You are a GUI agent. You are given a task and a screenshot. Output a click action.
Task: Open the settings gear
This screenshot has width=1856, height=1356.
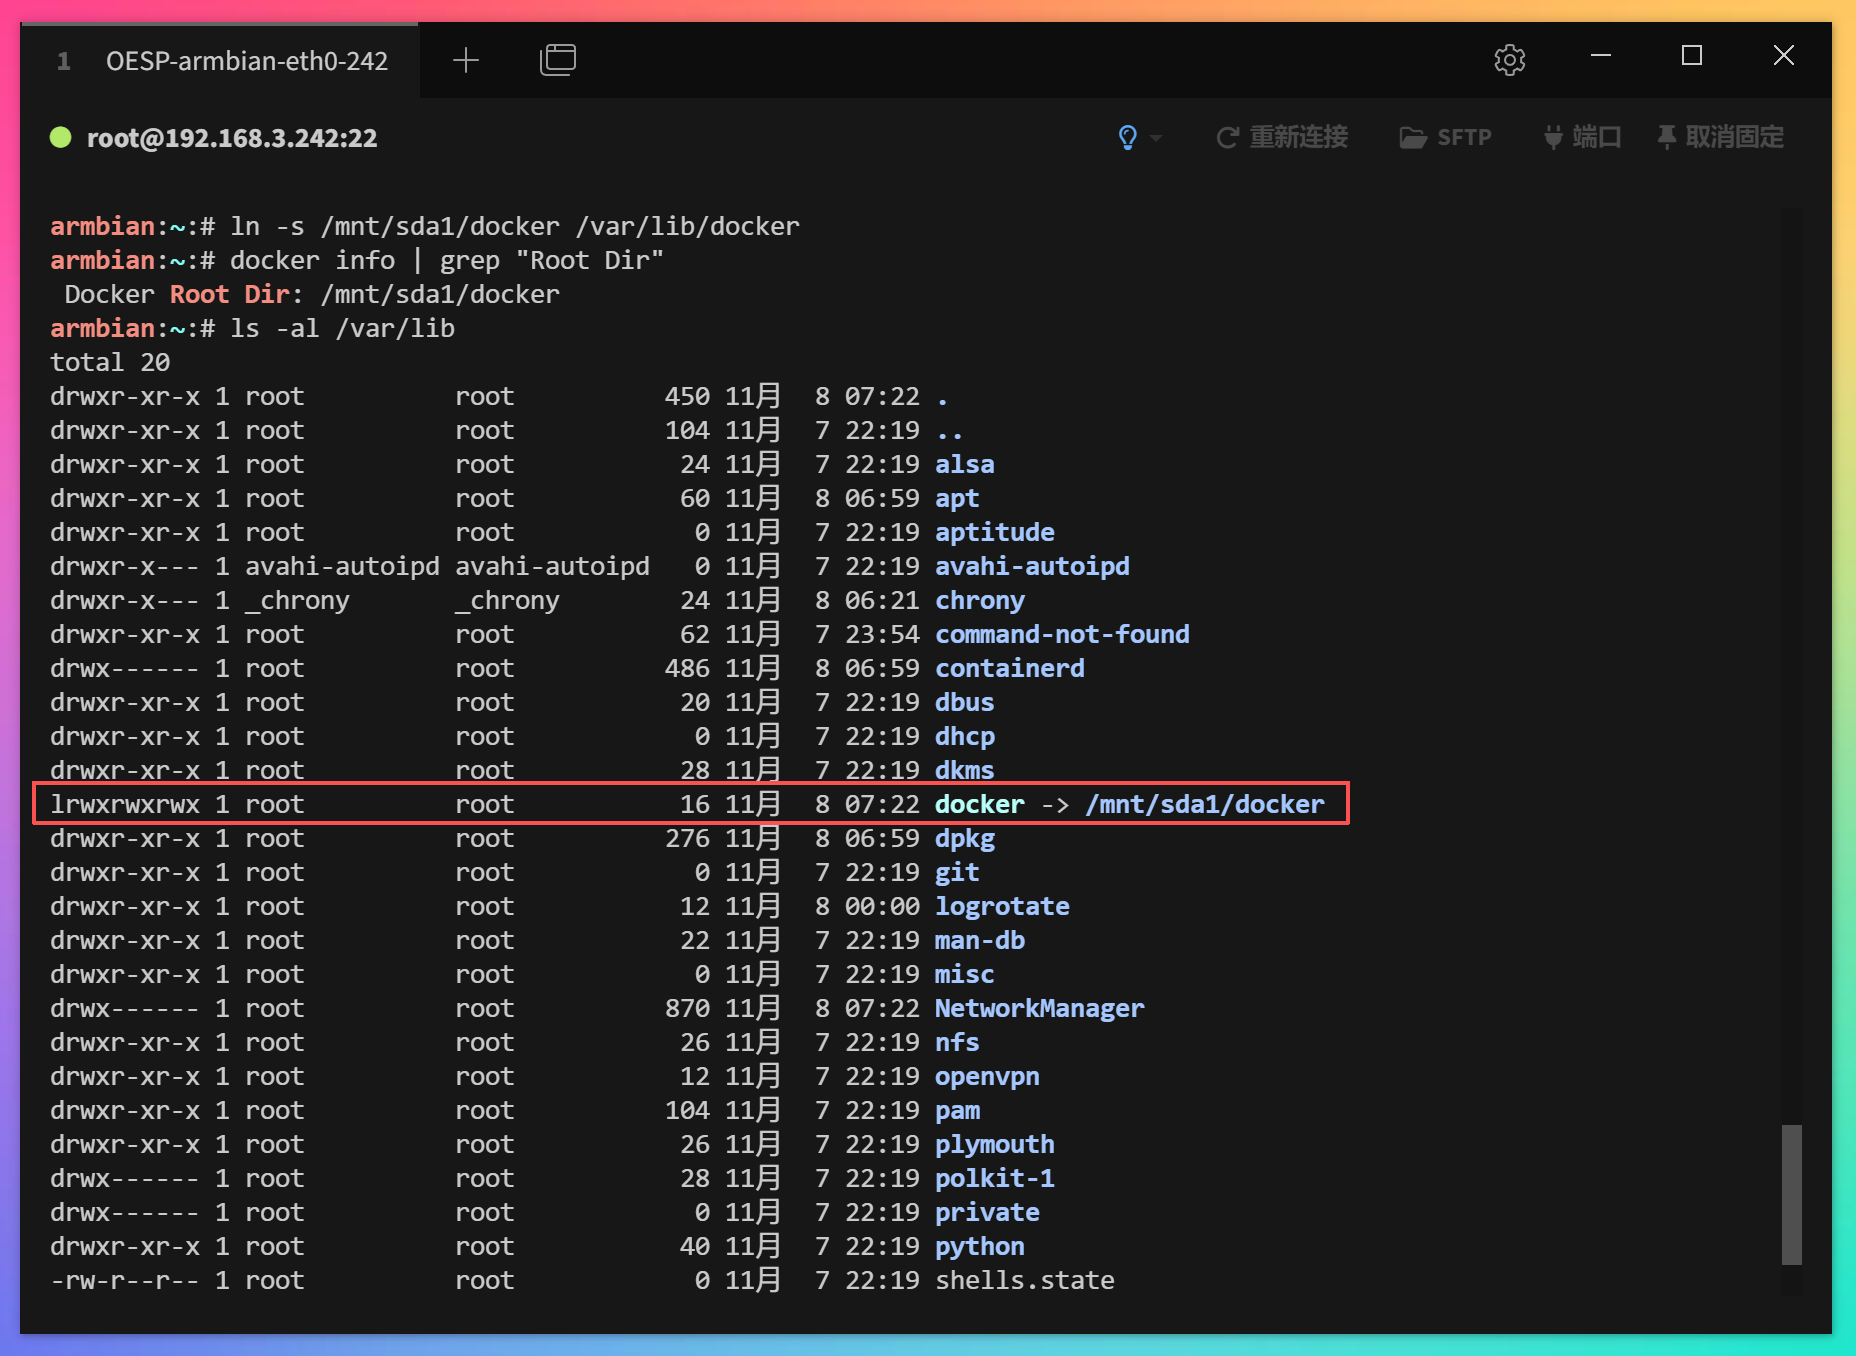(x=1509, y=60)
